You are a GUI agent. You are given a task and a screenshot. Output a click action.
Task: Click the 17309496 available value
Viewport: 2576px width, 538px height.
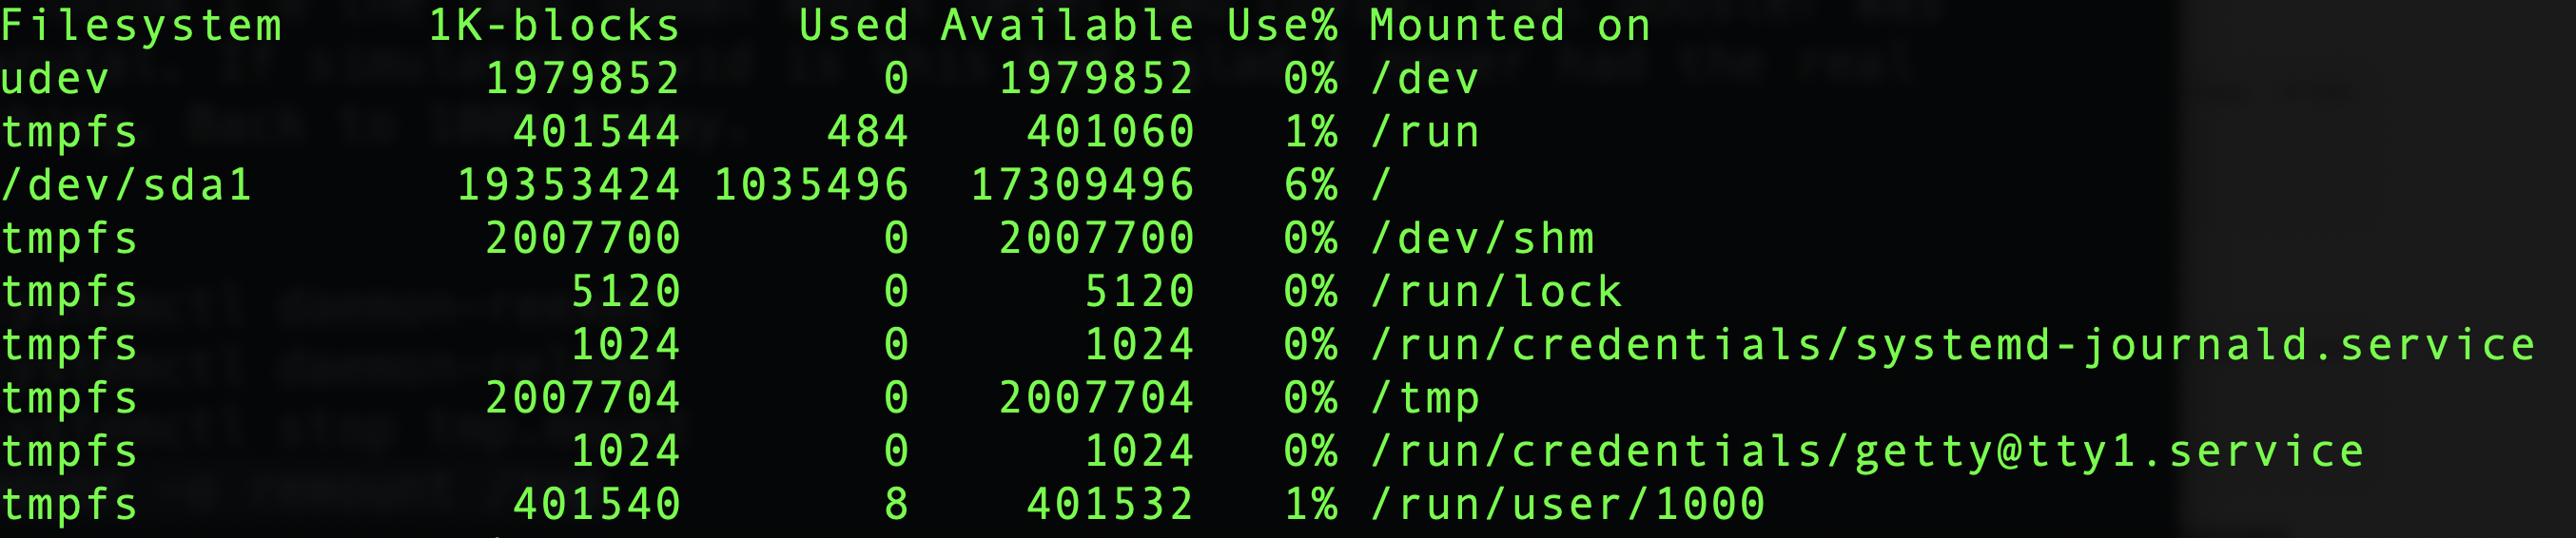(1082, 186)
